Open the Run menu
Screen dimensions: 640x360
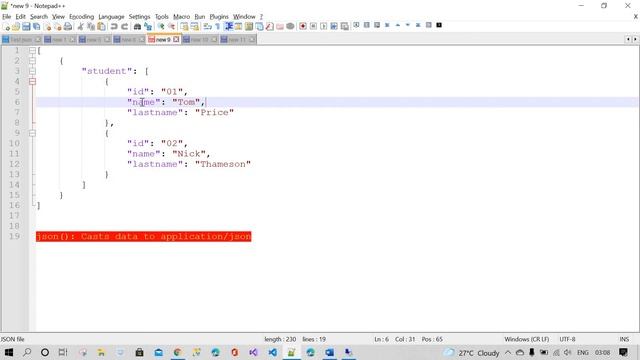[200, 17]
